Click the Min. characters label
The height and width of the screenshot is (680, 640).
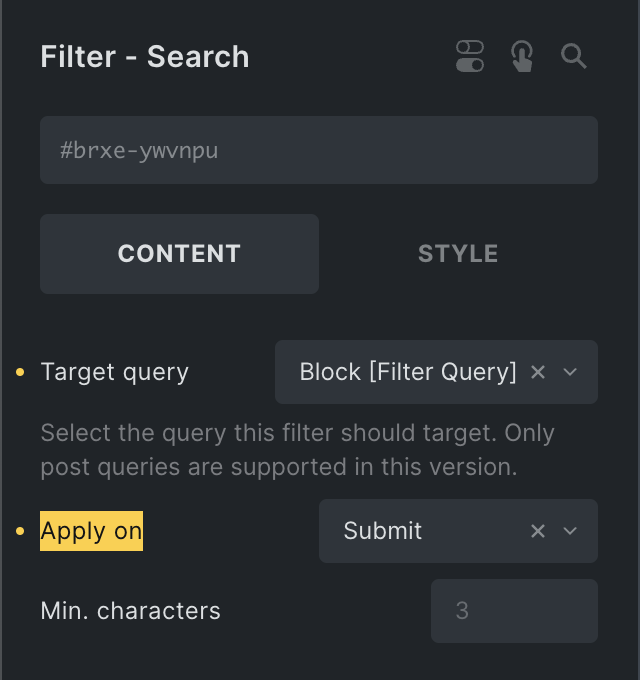(x=130, y=610)
